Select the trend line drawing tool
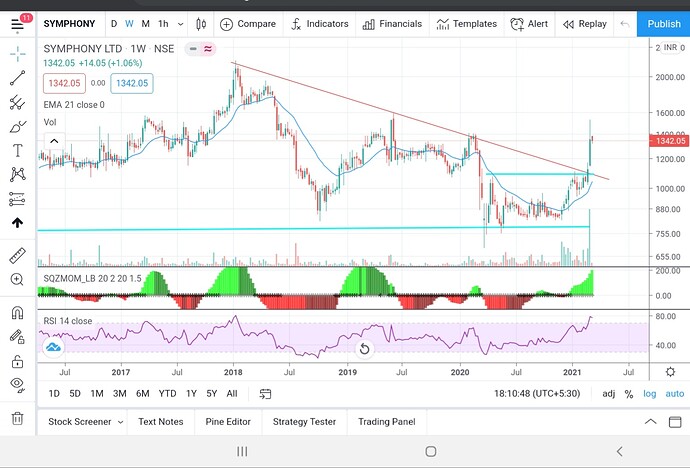Viewport: 690px width, 468px height. tap(17, 78)
